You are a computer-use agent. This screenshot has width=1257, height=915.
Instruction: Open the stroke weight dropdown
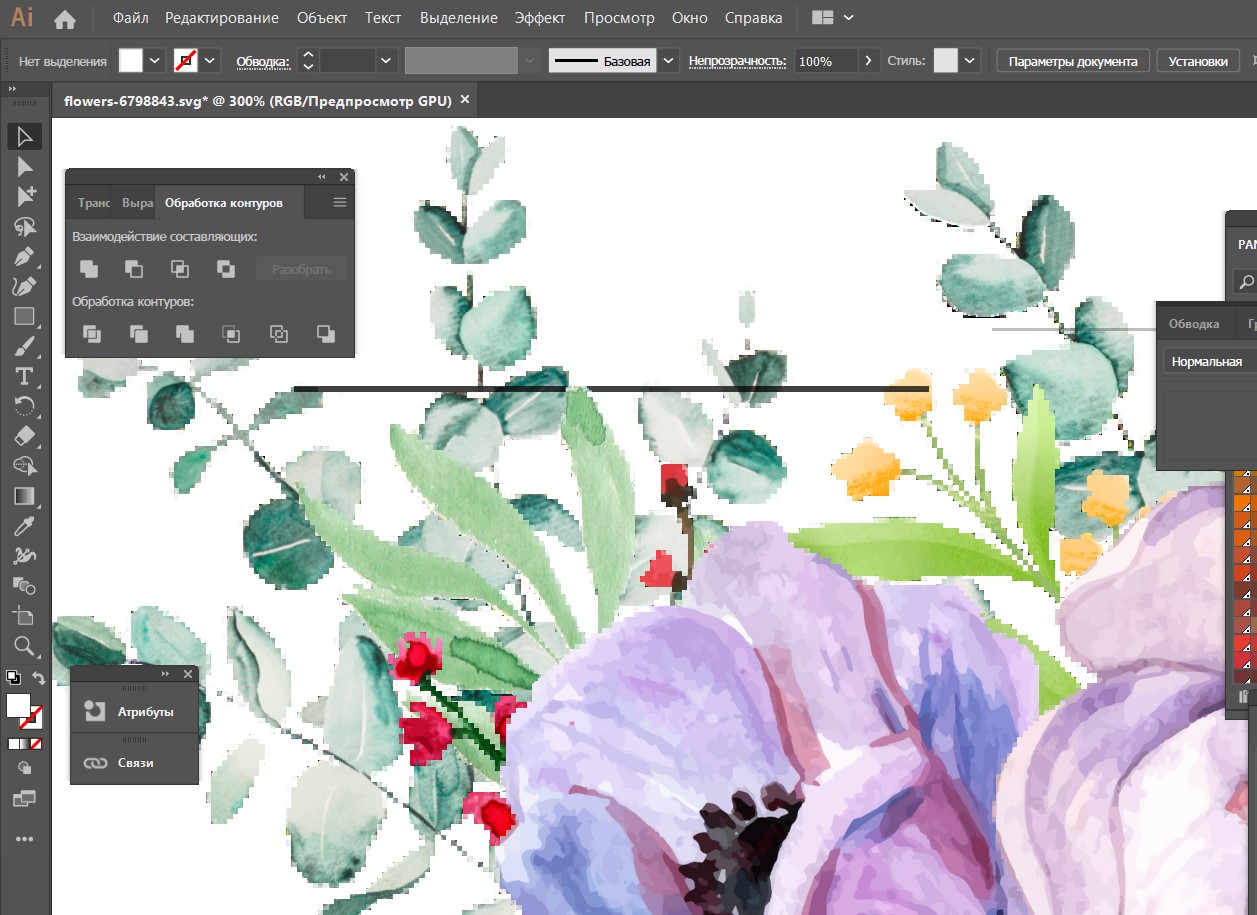coord(387,61)
